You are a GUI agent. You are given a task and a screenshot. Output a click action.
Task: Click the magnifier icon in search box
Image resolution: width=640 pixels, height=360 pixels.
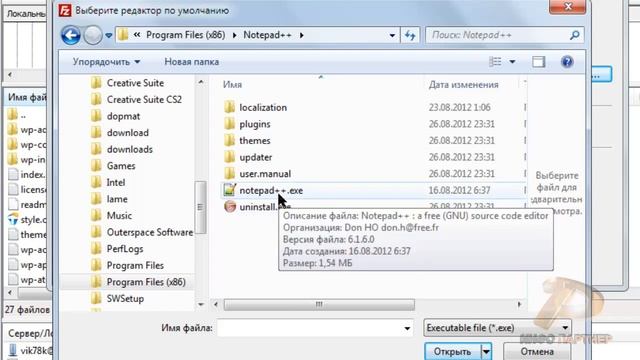click(575, 36)
